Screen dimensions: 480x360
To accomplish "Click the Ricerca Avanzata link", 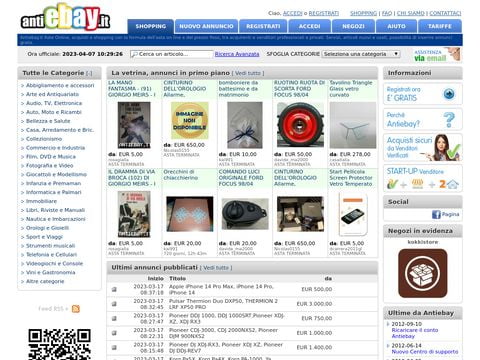I will coord(237,54).
